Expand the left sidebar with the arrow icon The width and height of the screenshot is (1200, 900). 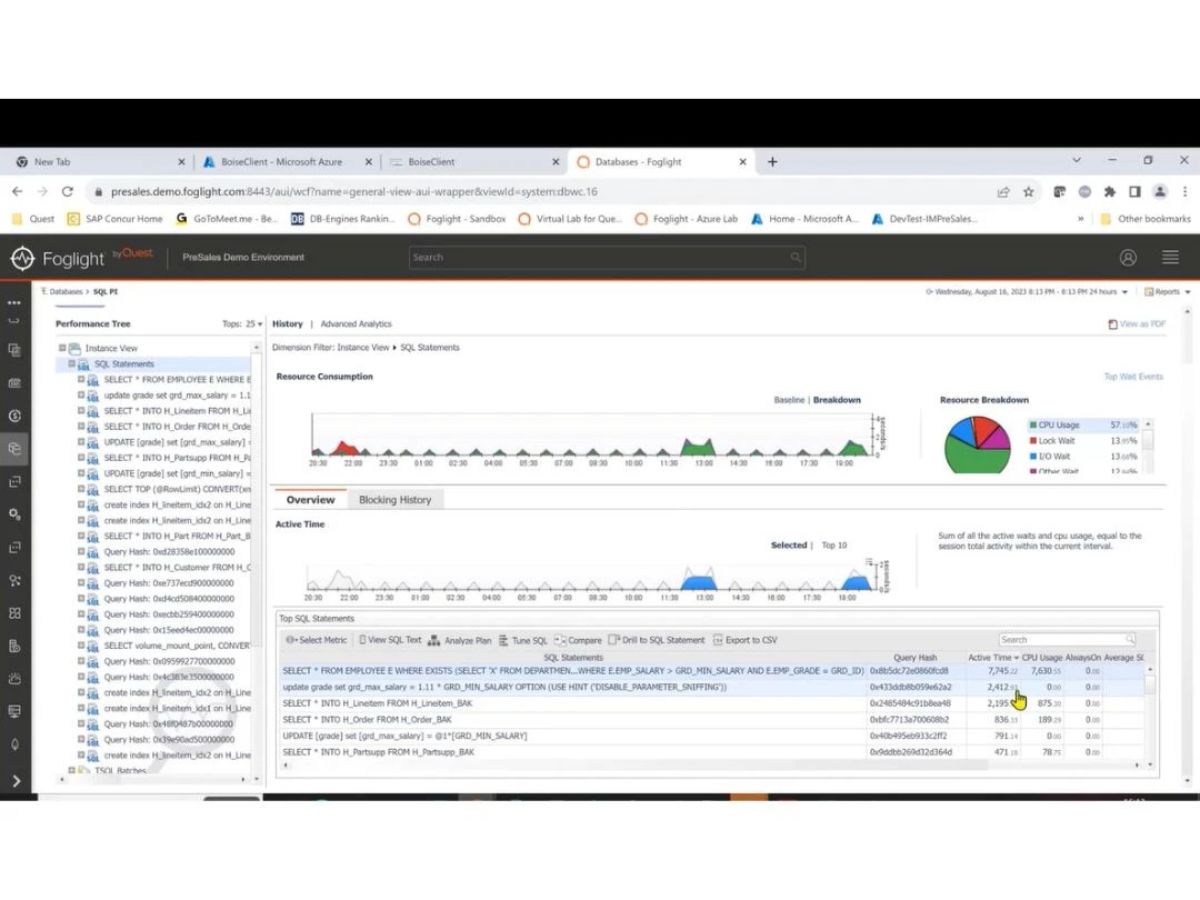click(x=15, y=780)
